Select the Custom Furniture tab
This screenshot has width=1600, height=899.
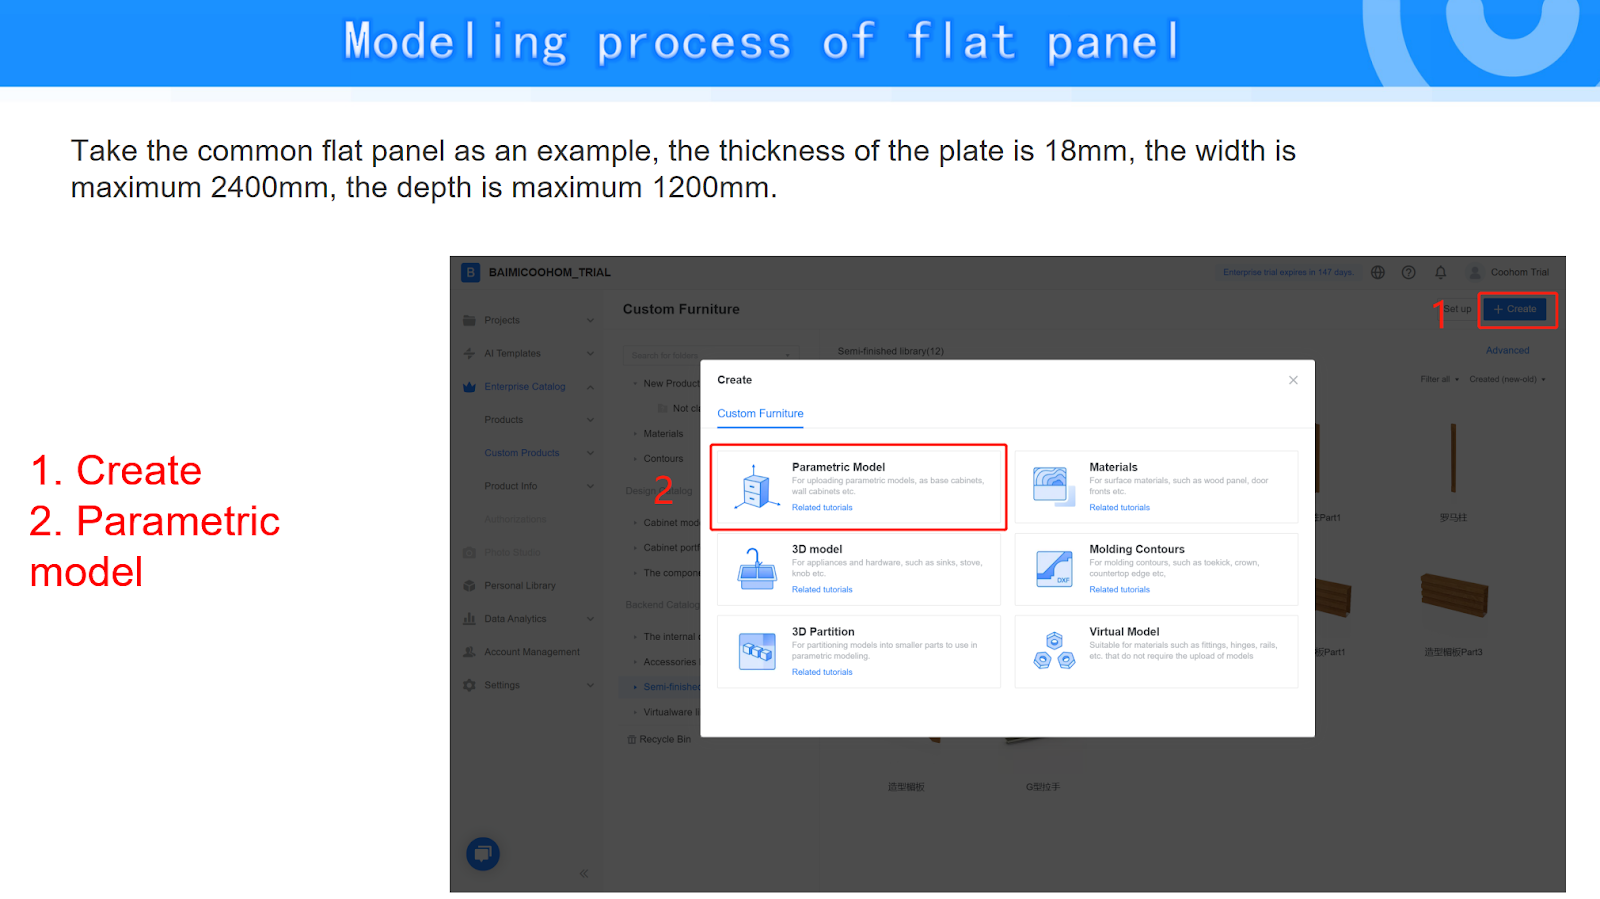click(x=760, y=413)
